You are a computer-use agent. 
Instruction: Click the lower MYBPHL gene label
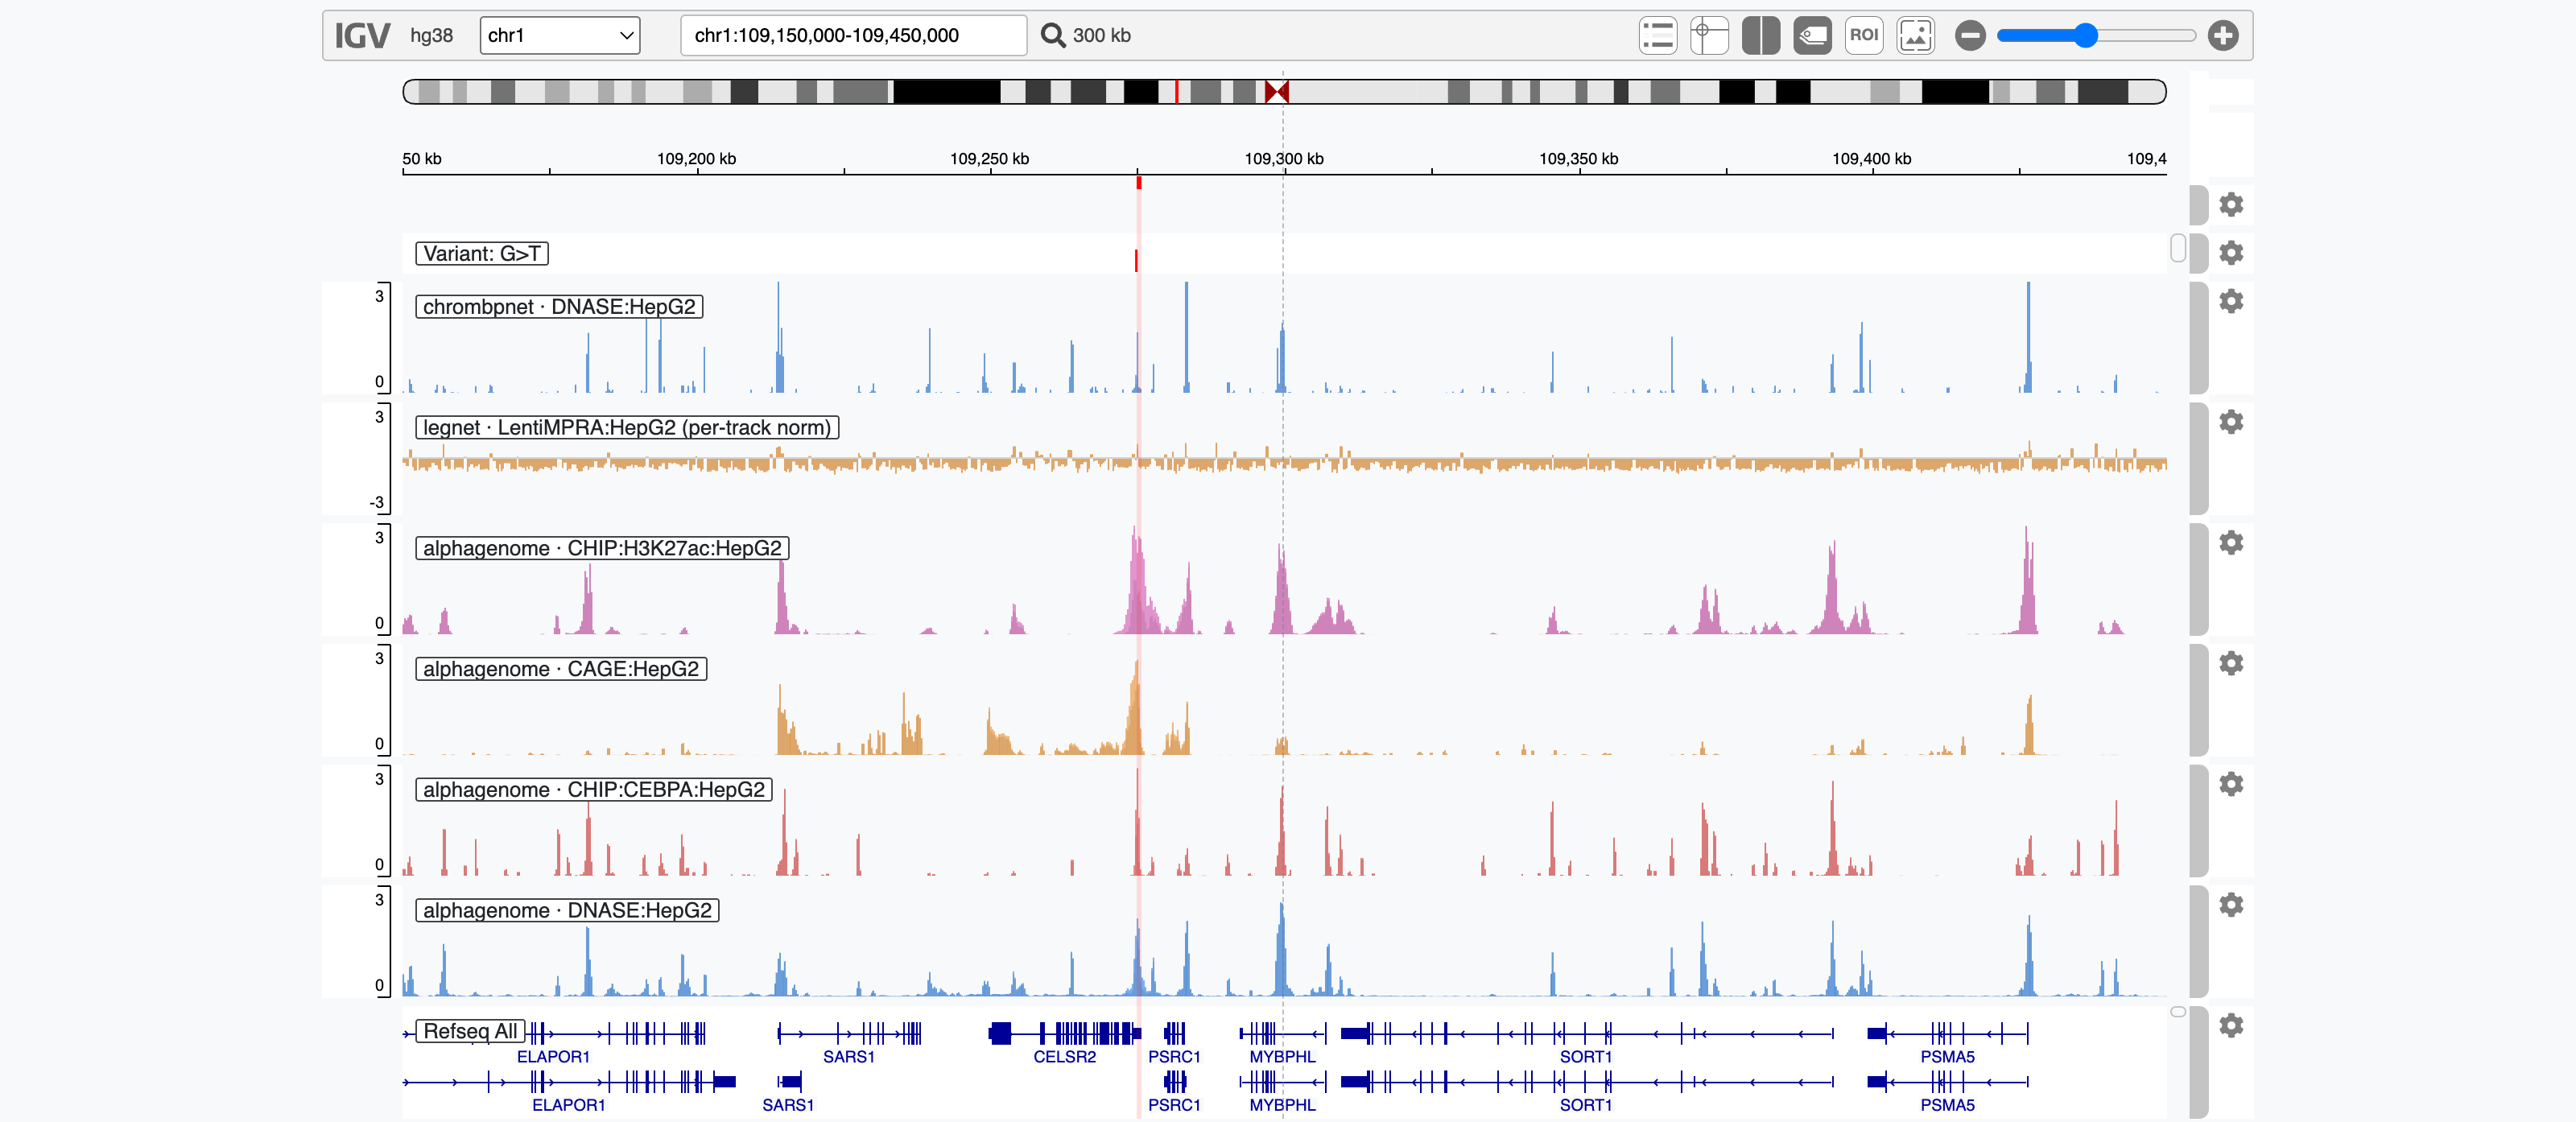point(1282,1105)
